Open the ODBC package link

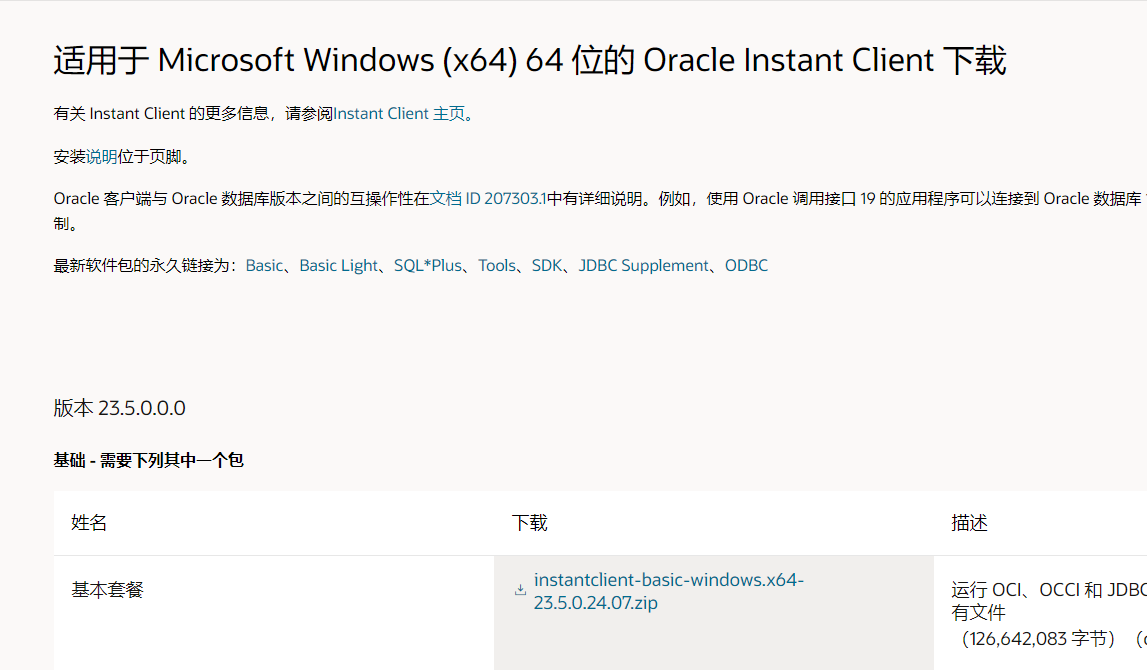(746, 266)
